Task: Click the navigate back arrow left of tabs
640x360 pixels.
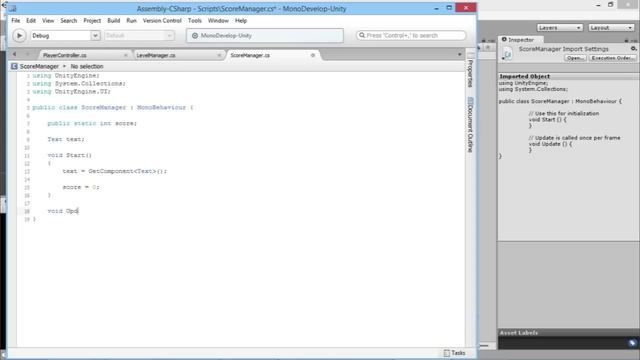Action: pyautogui.click(x=14, y=54)
